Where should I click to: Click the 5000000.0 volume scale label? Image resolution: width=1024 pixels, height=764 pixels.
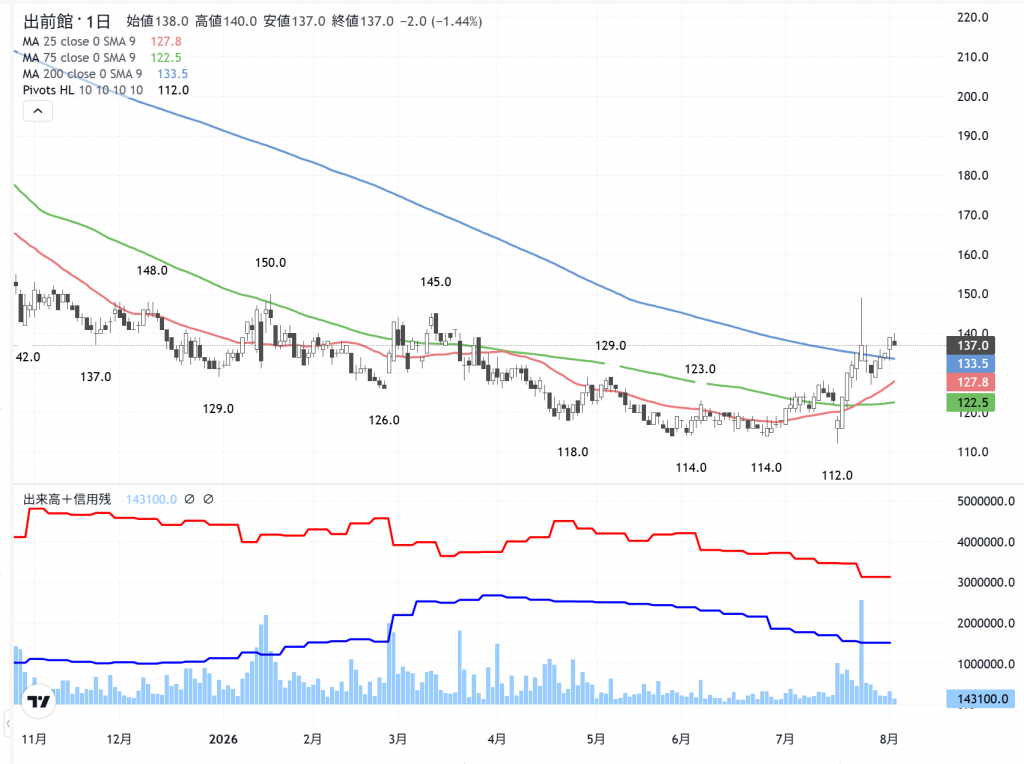[986, 501]
